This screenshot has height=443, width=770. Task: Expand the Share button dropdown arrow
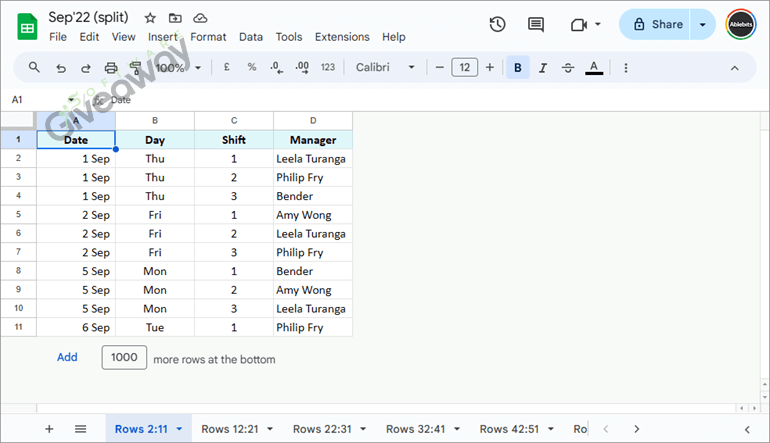[x=703, y=24]
